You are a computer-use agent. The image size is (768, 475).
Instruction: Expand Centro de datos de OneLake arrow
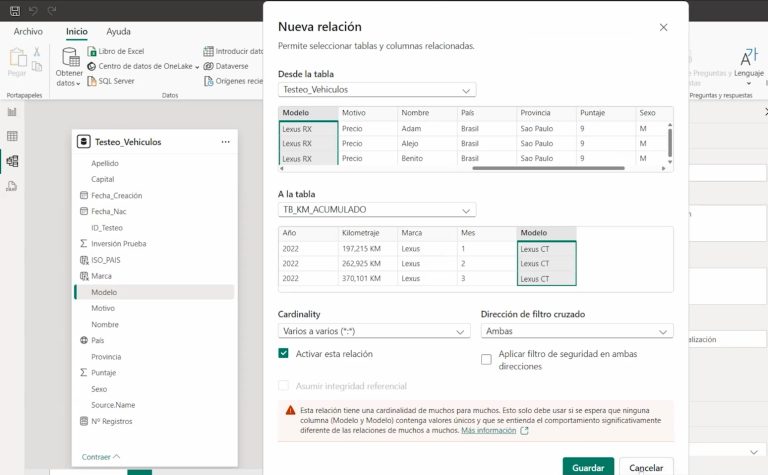(197, 67)
